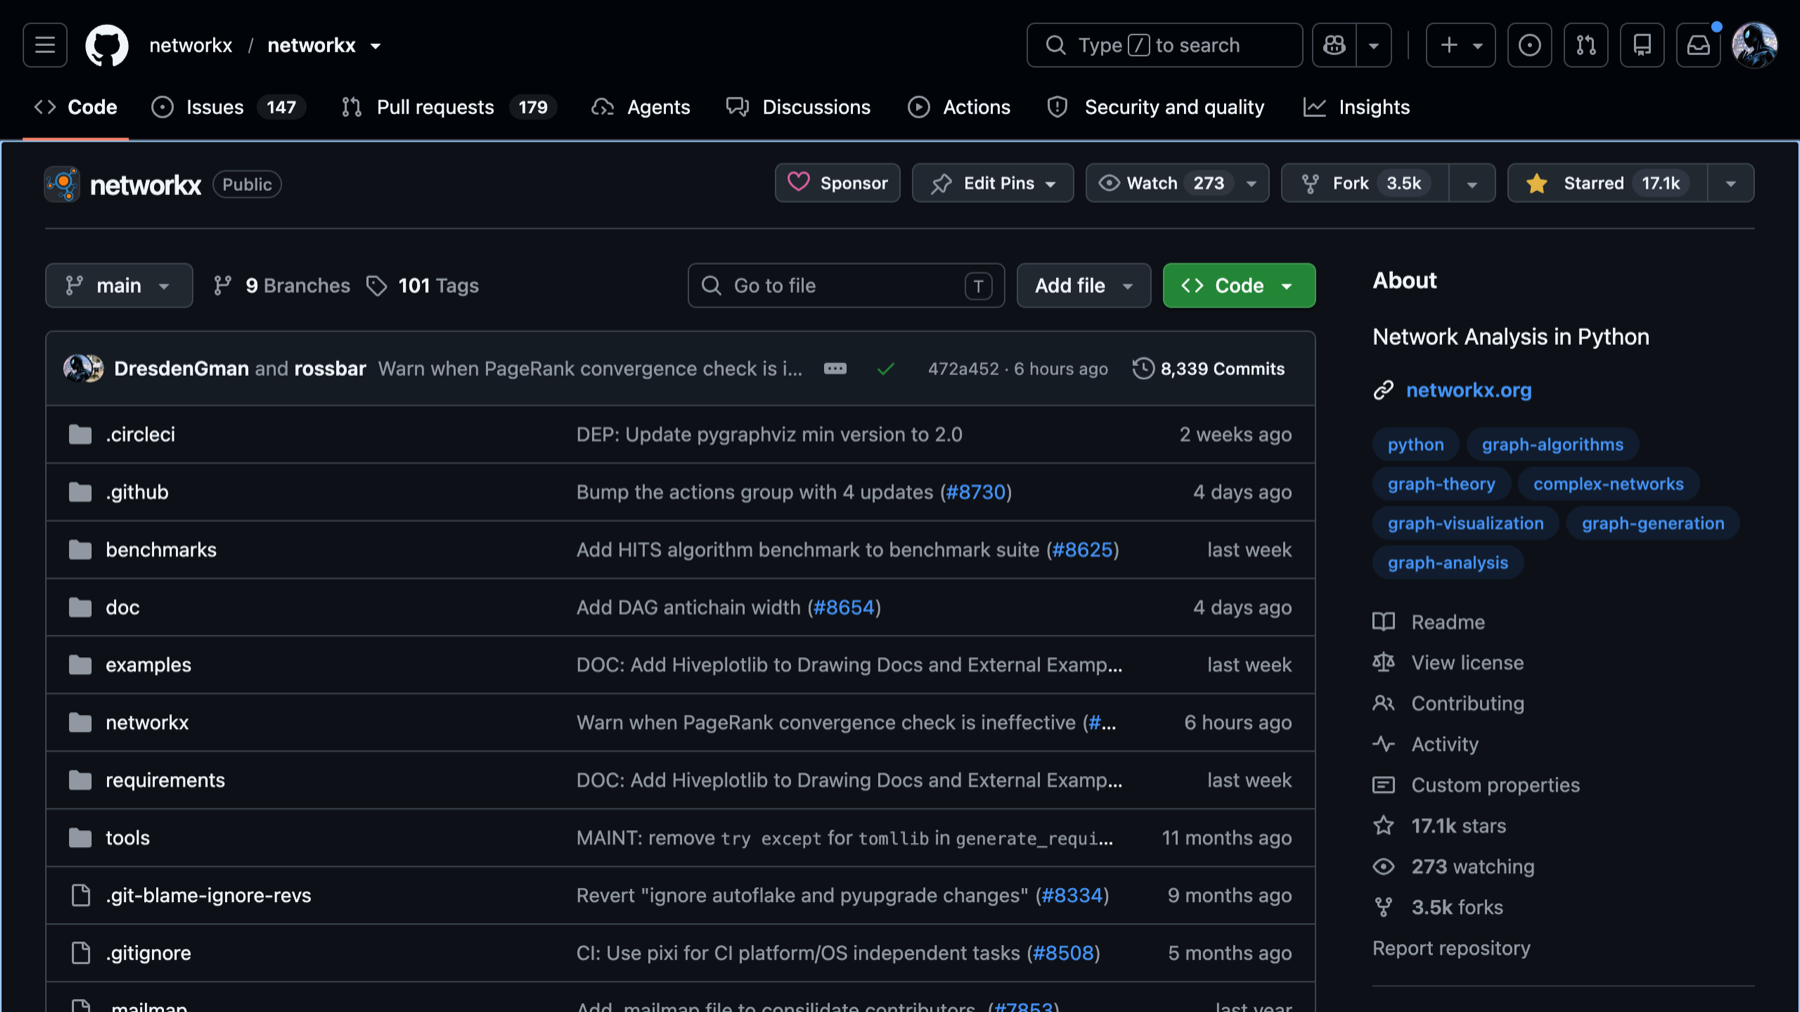Screen dimensions: 1800x1012
Task: Open the 17.1k stars stargazers link
Action: 1459,826
